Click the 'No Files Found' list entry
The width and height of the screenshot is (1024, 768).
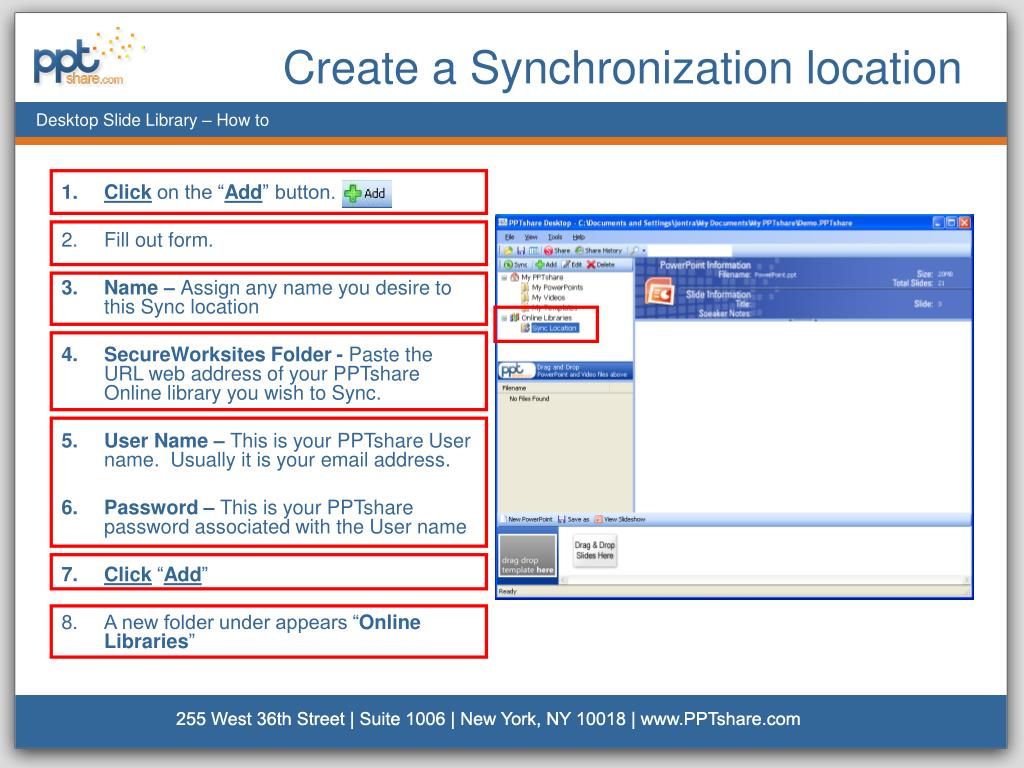coord(529,398)
